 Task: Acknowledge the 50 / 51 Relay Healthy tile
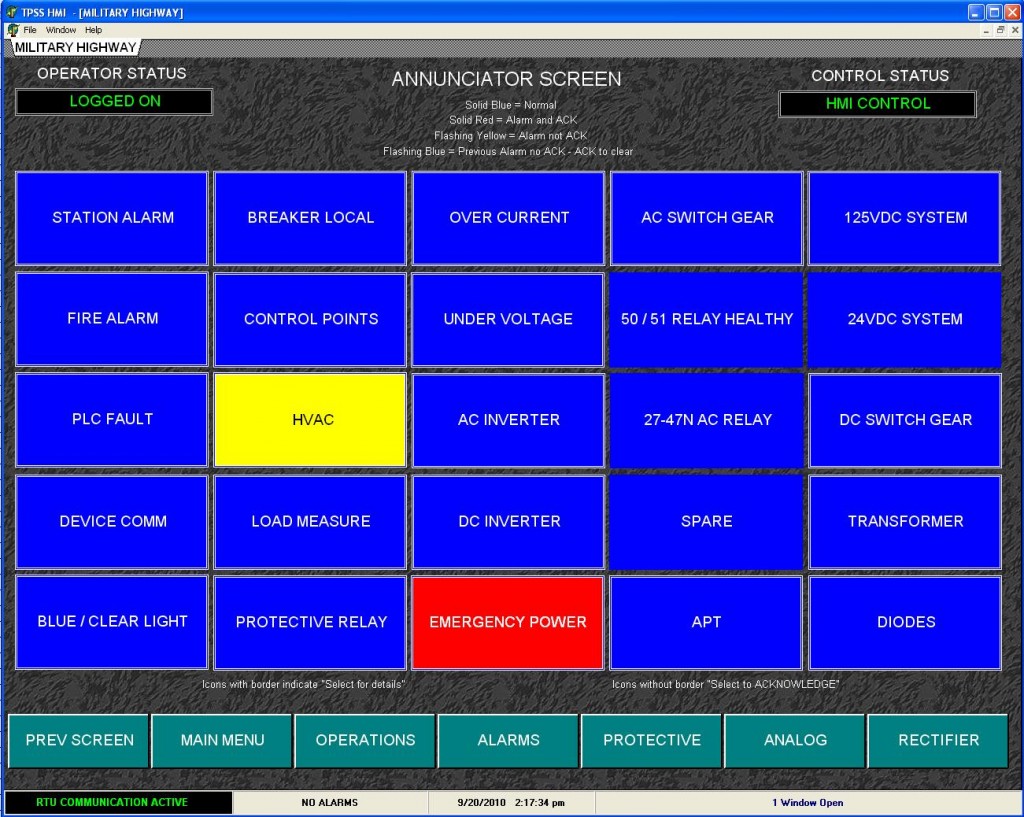706,319
